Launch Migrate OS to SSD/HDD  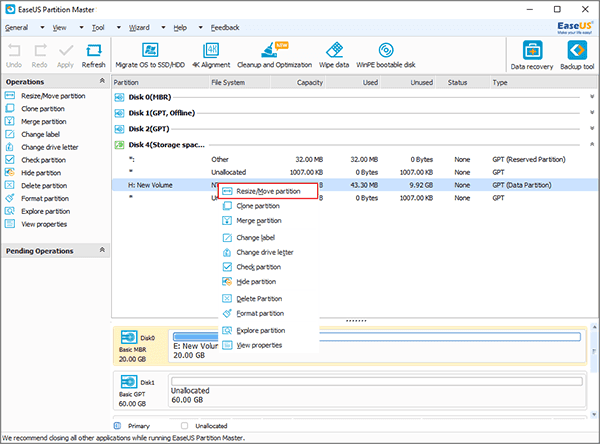pos(150,56)
